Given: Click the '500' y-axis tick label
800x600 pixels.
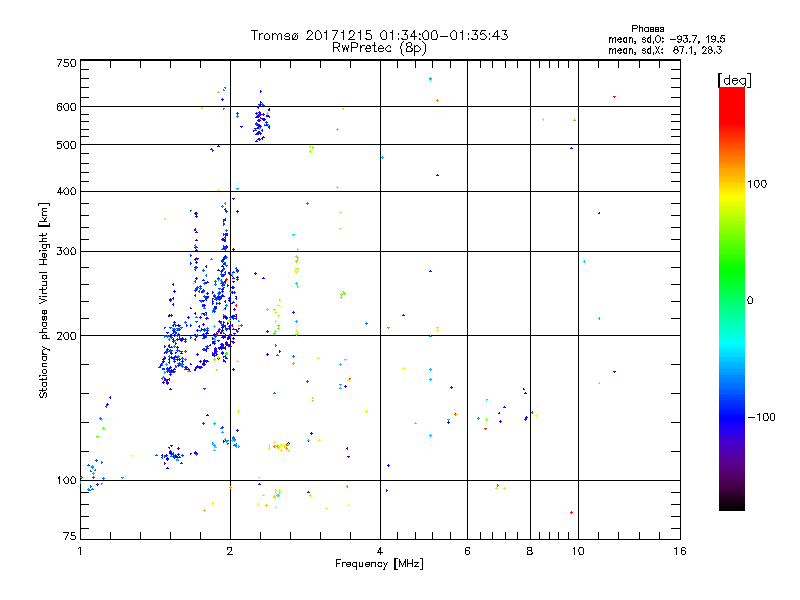Looking at the screenshot, I should click(x=66, y=145).
